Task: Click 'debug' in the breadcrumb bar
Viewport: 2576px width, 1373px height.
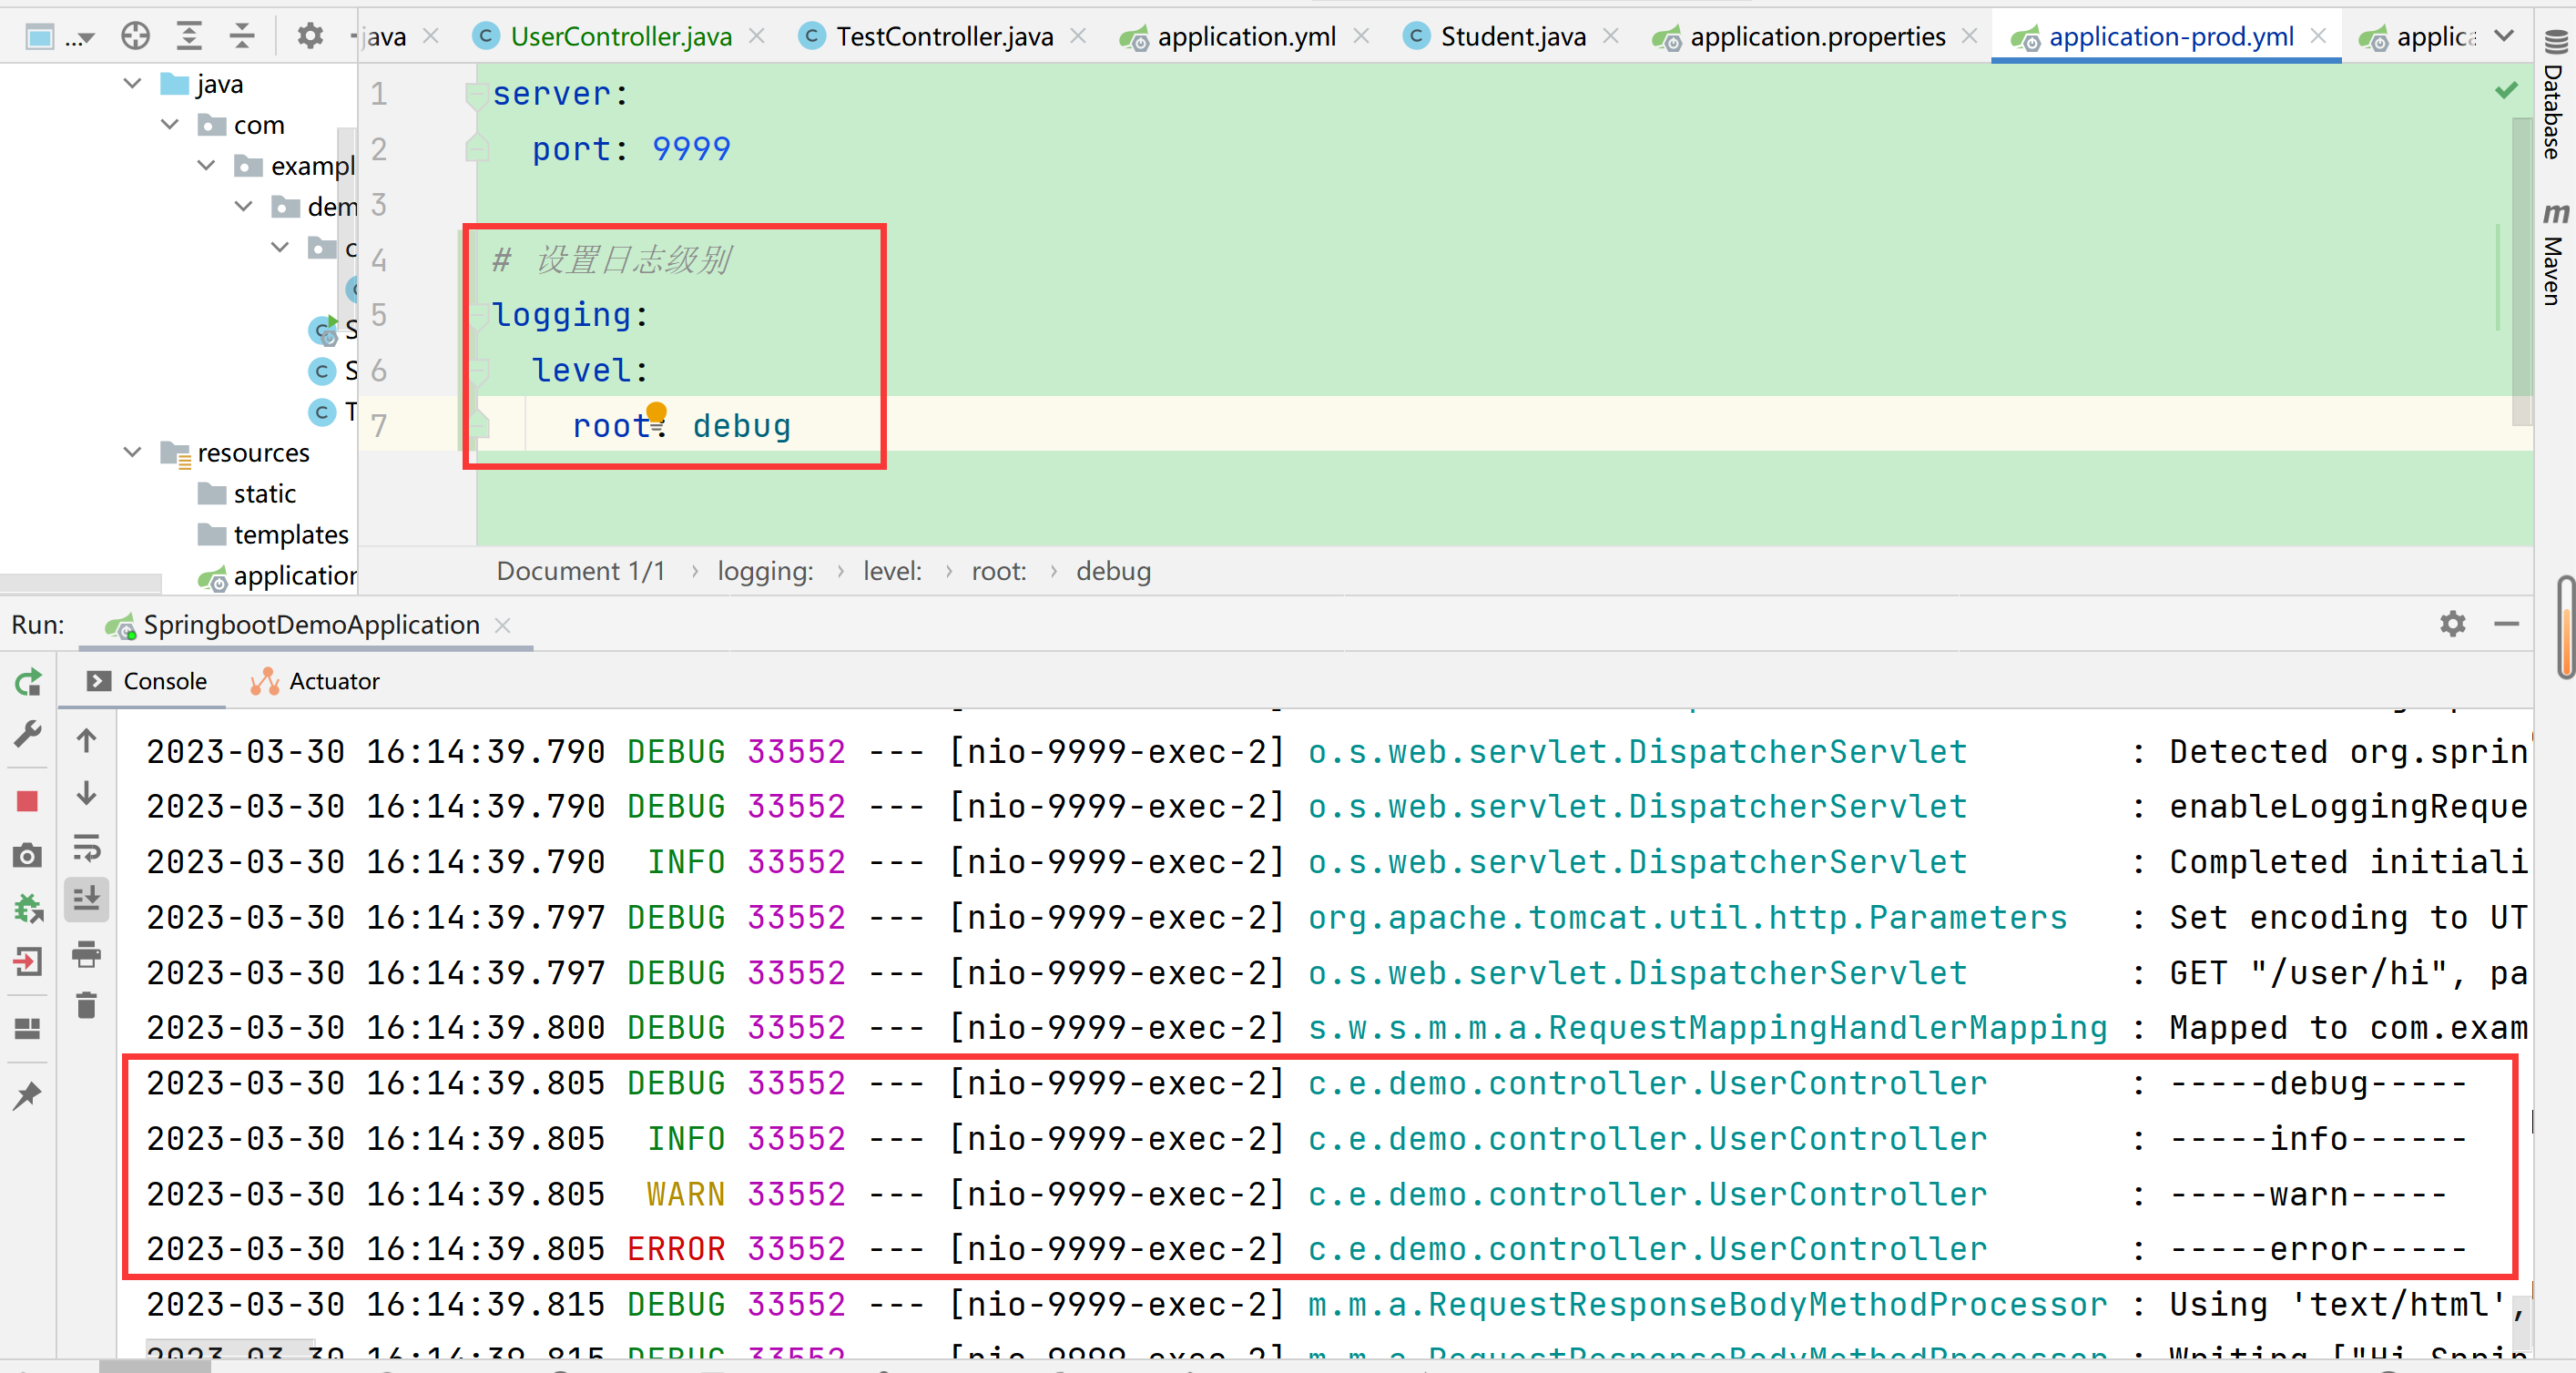Action: click(x=1113, y=571)
